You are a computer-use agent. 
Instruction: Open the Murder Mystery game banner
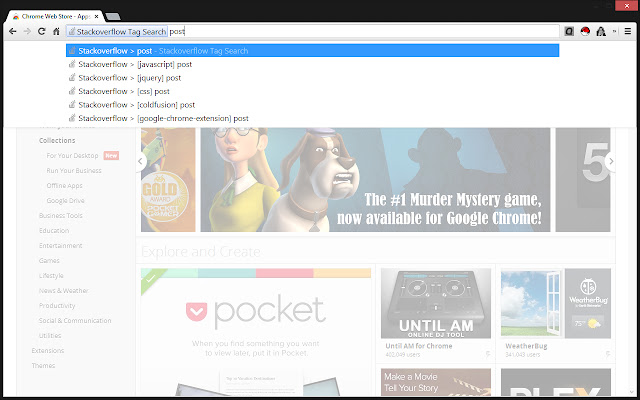pos(375,180)
